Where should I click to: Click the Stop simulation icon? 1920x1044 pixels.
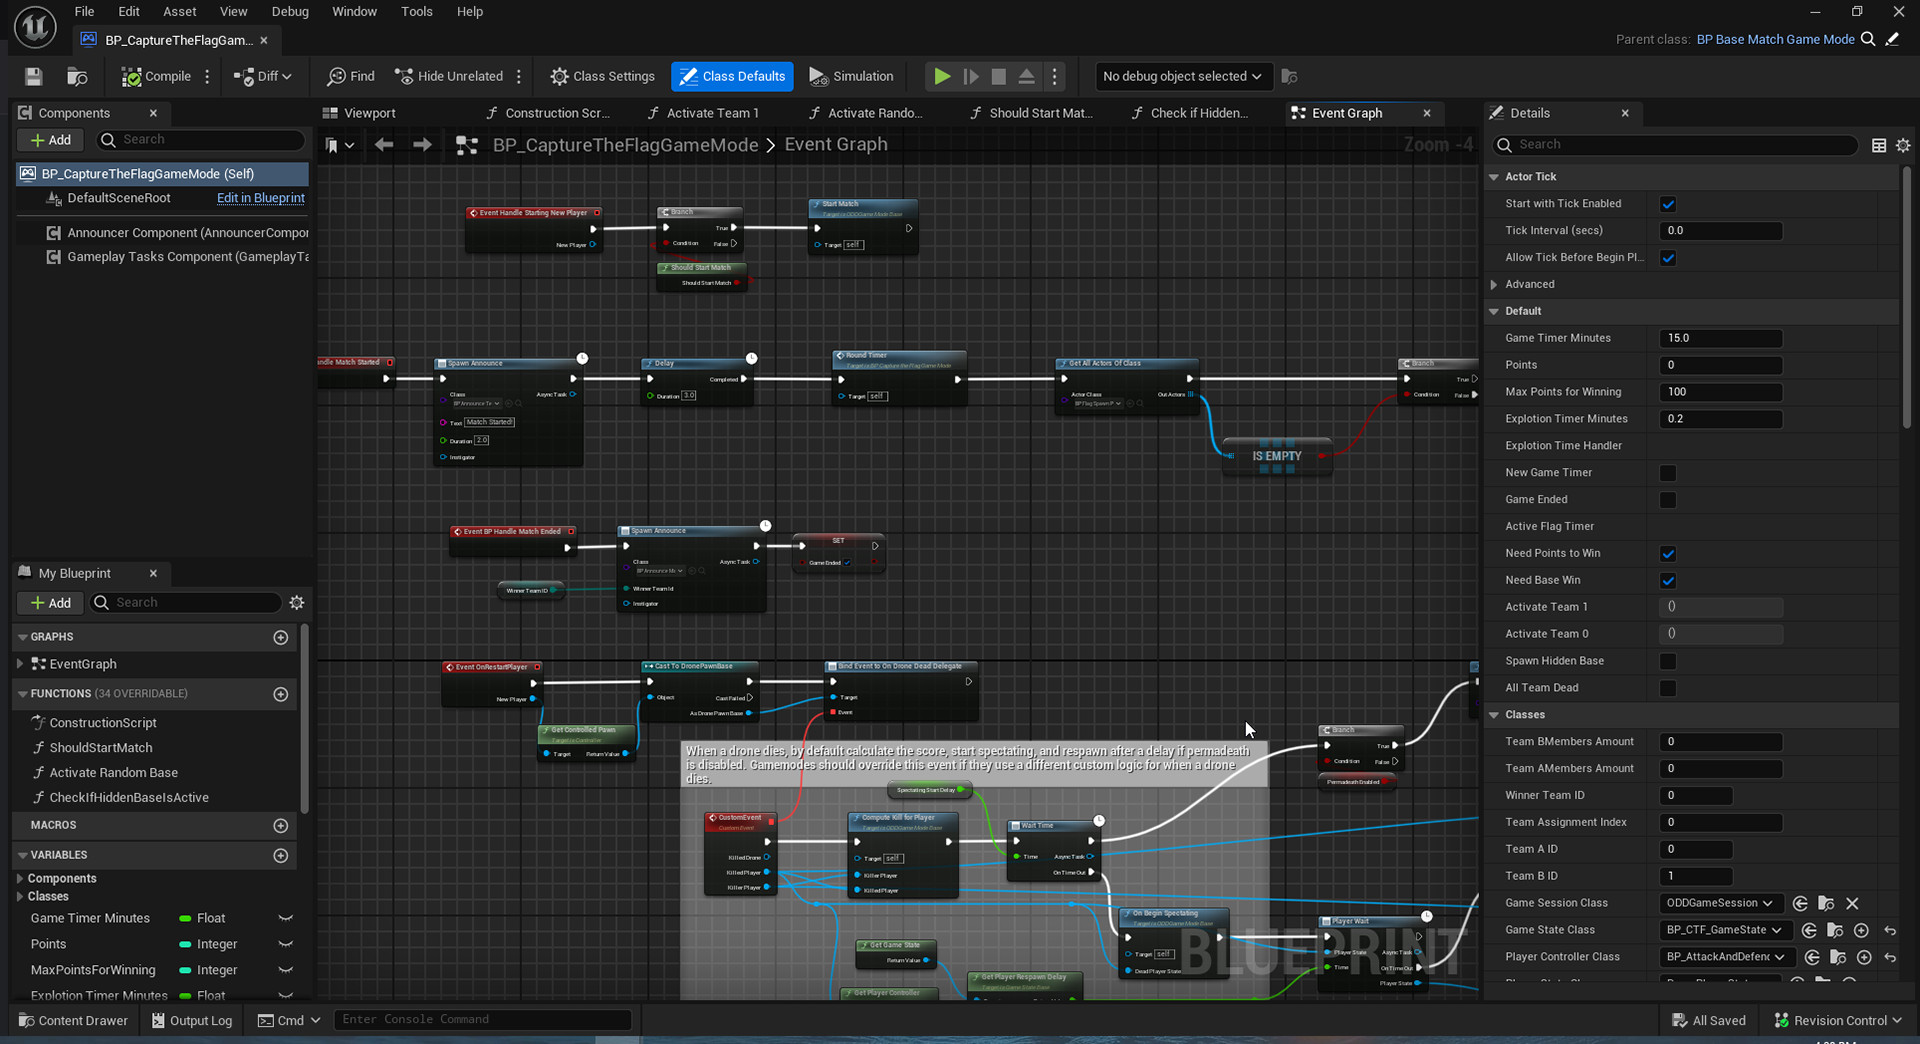coord(998,76)
